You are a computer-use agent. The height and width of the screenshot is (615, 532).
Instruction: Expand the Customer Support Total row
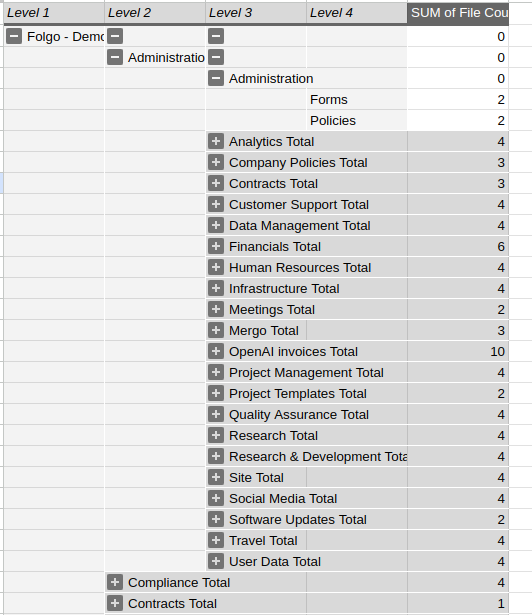point(216,204)
